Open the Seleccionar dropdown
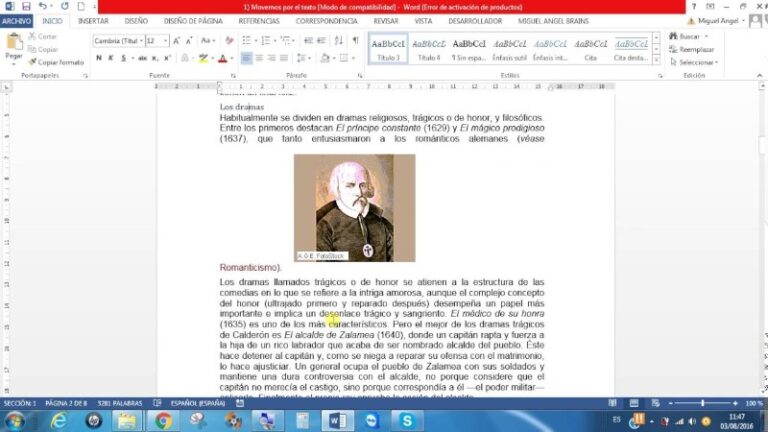Viewport: 768px width, 432px height. [x=694, y=62]
